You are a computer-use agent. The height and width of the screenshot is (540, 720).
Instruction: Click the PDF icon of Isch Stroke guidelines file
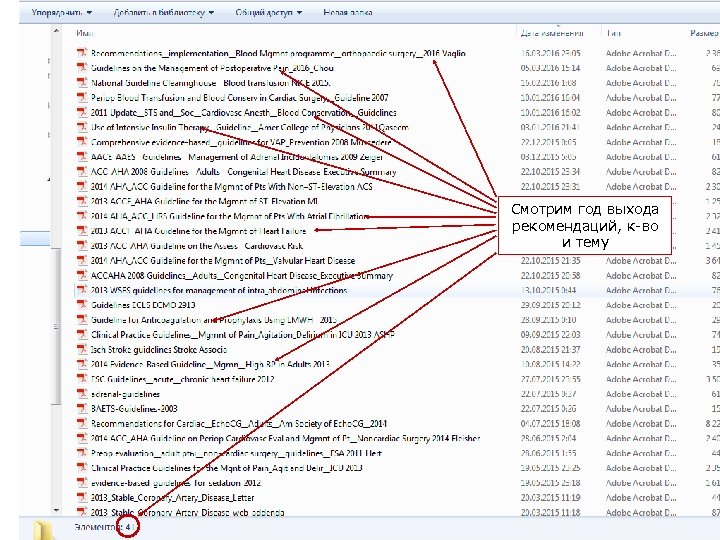point(82,349)
